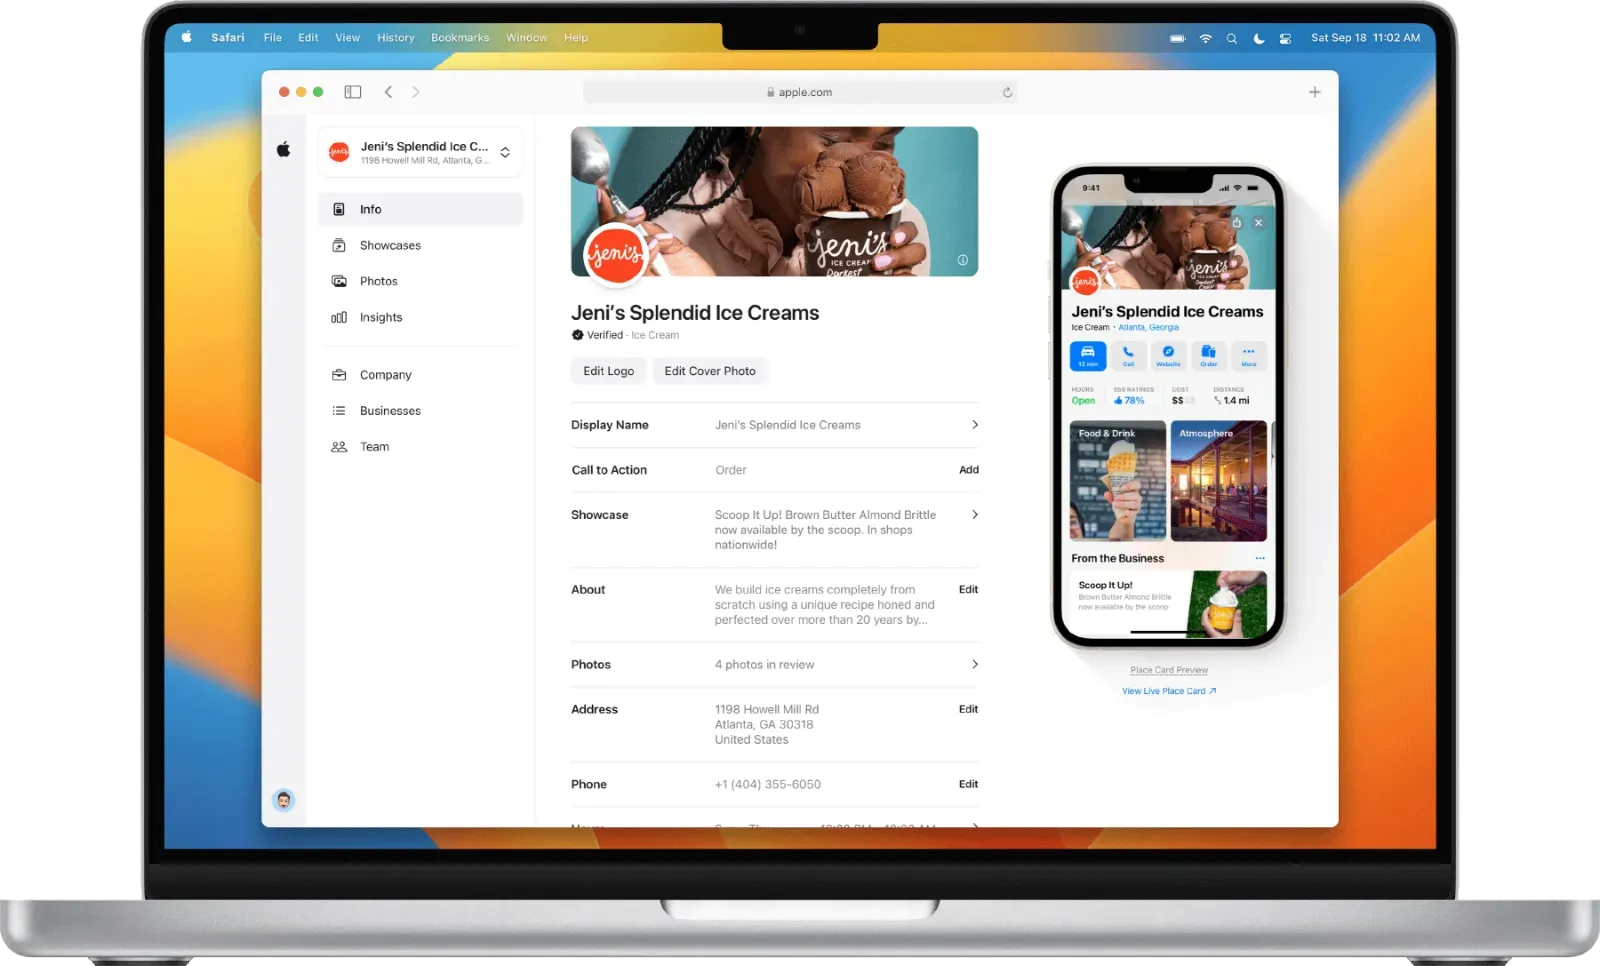Click share icon in phone preview
The height and width of the screenshot is (966, 1600).
(1237, 223)
